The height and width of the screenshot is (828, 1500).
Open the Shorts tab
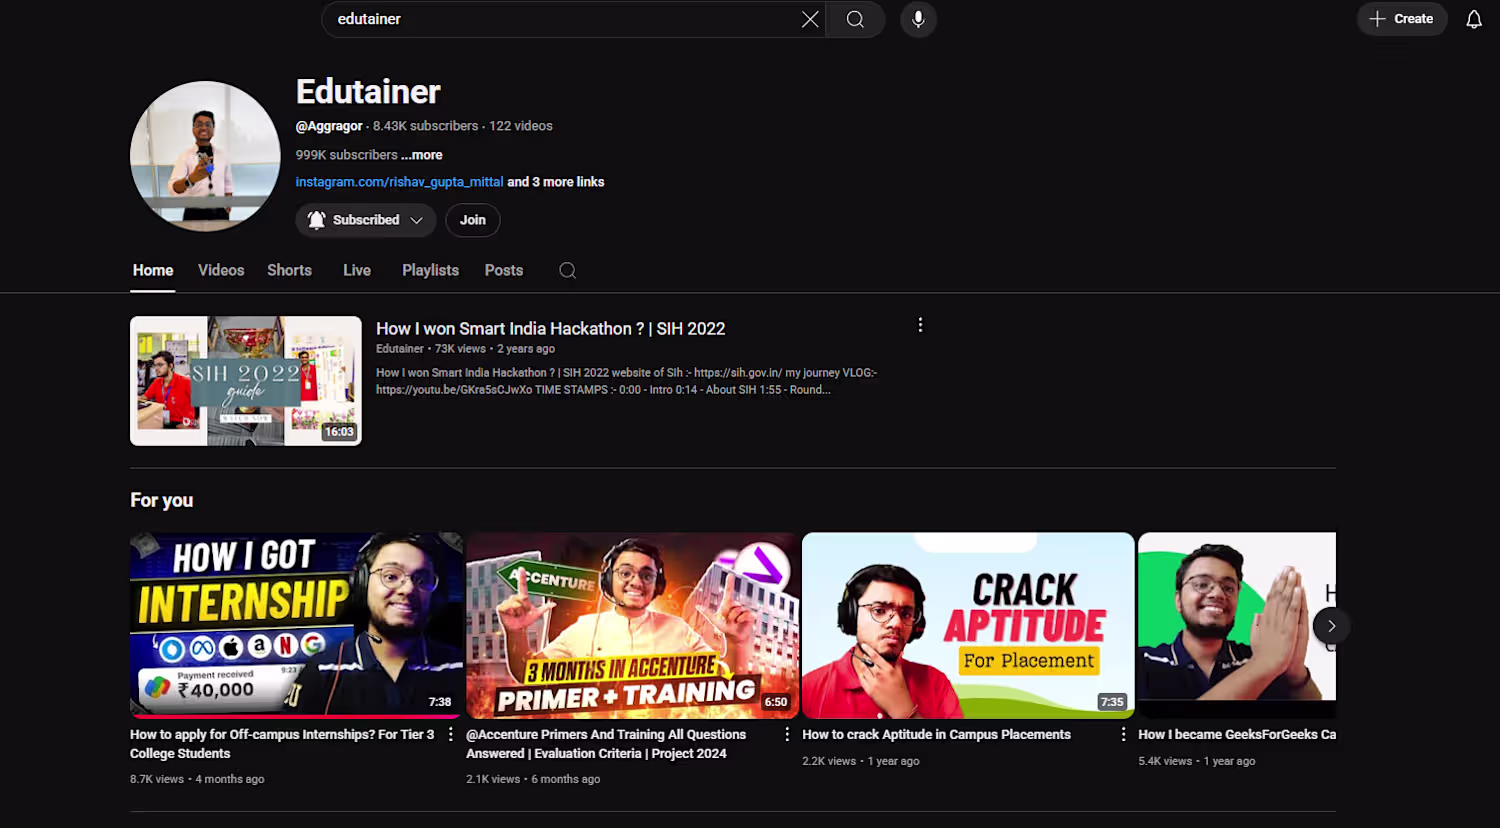pyautogui.click(x=289, y=270)
